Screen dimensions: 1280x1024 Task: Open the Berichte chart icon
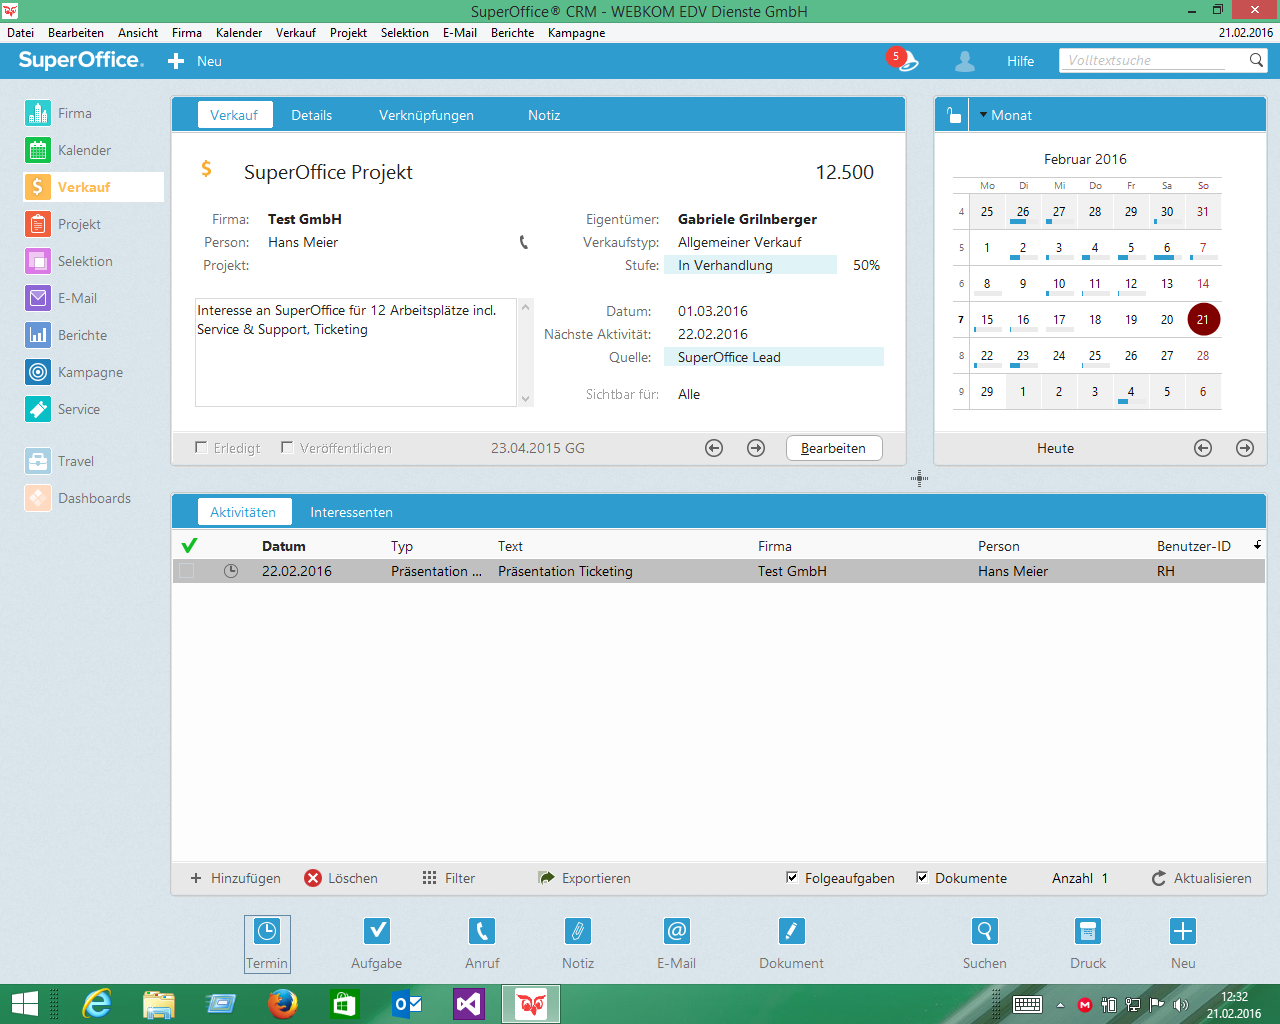point(38,335)
